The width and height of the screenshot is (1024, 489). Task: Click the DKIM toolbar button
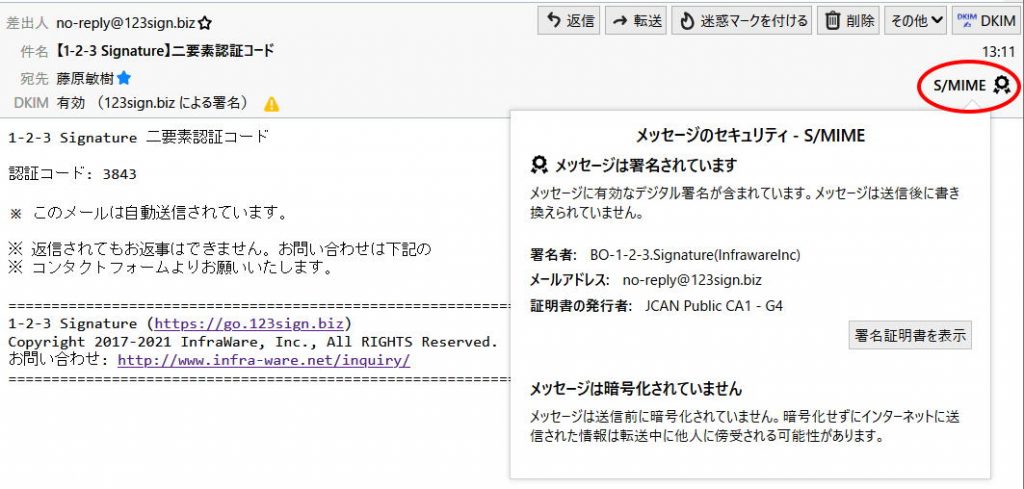point(987,21)
